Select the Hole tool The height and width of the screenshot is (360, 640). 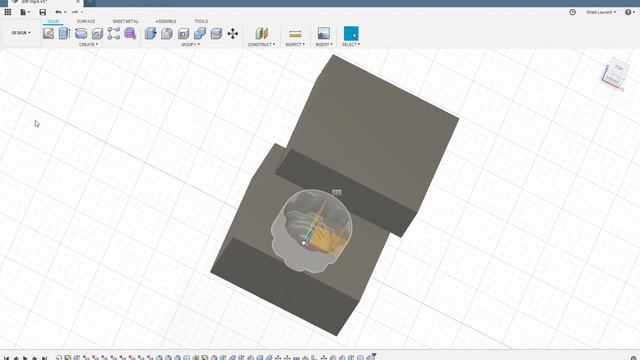point(97,33)
